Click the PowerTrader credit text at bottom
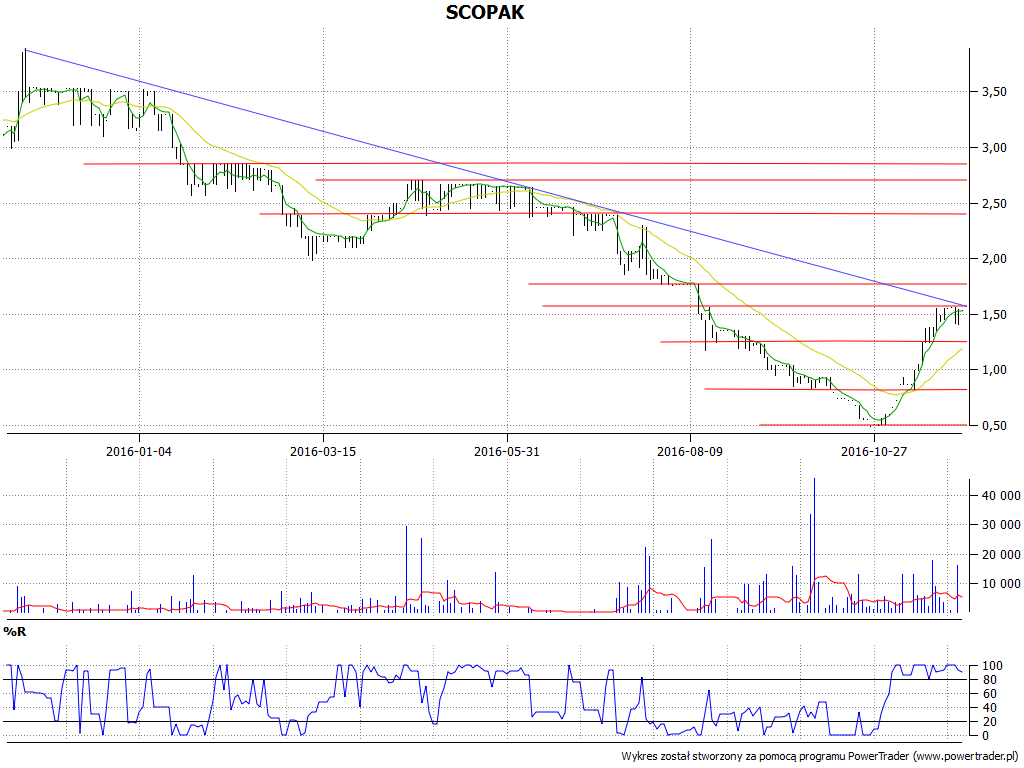The image size is (1024, 768). click(x=820, y=756)
